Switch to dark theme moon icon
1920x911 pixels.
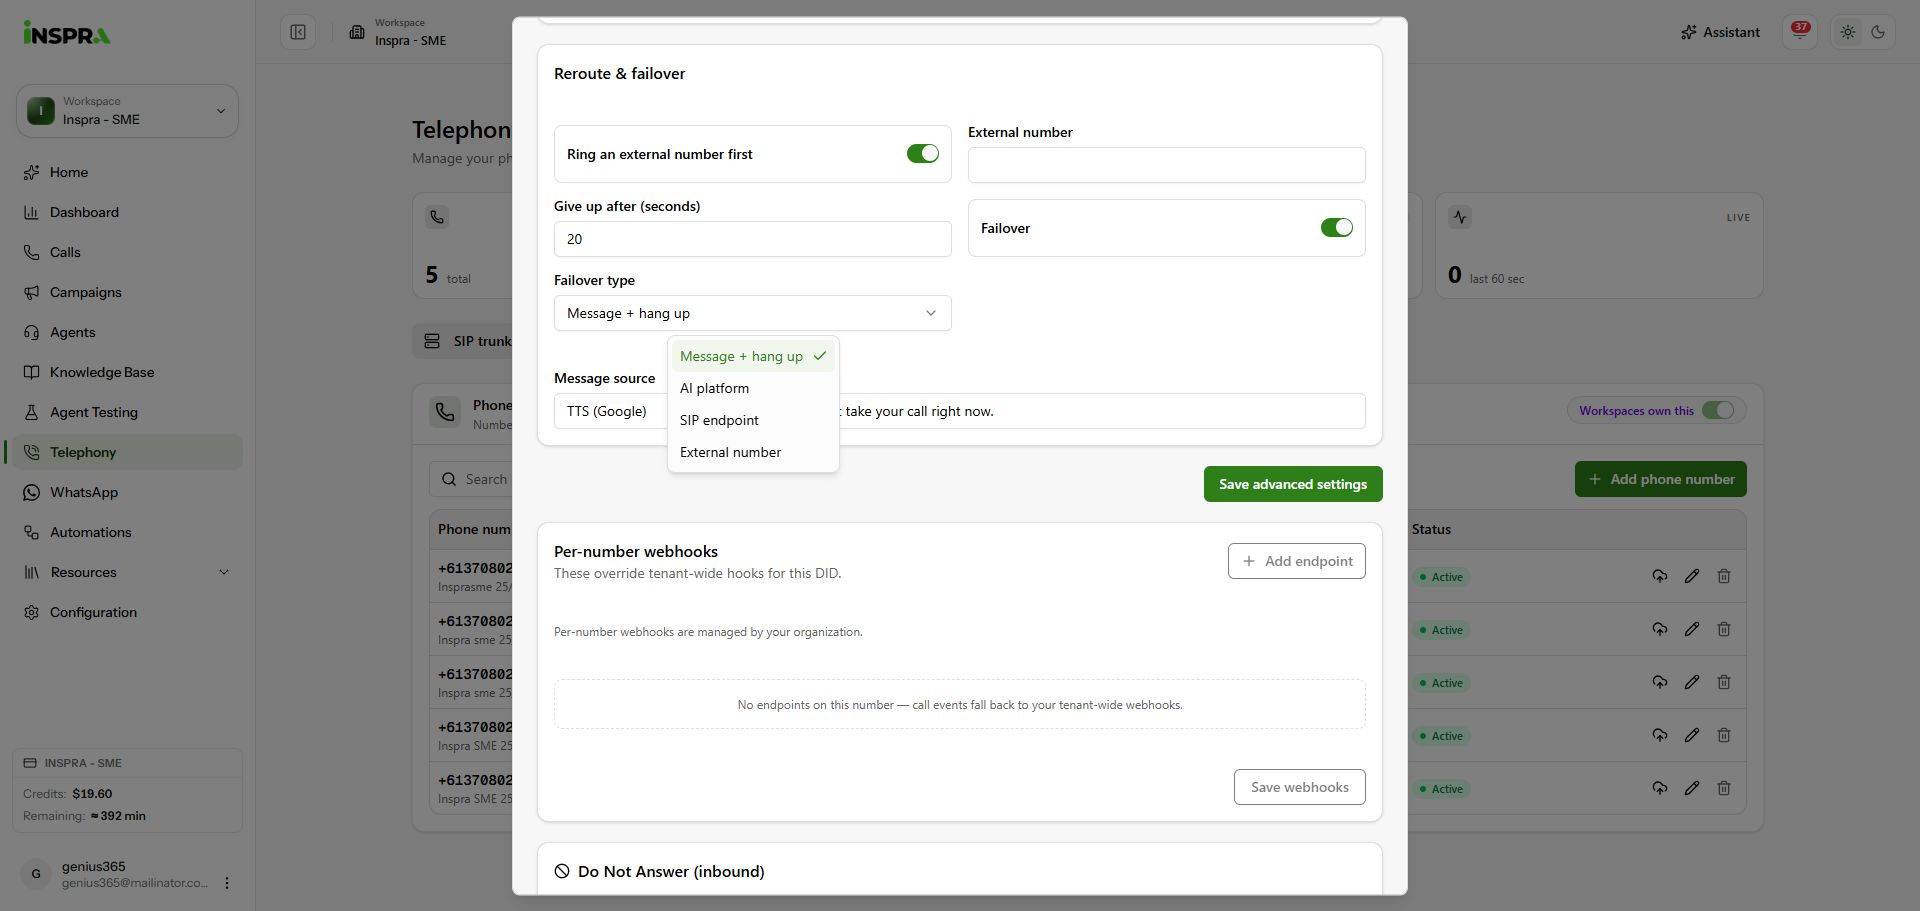point(1878,32)
